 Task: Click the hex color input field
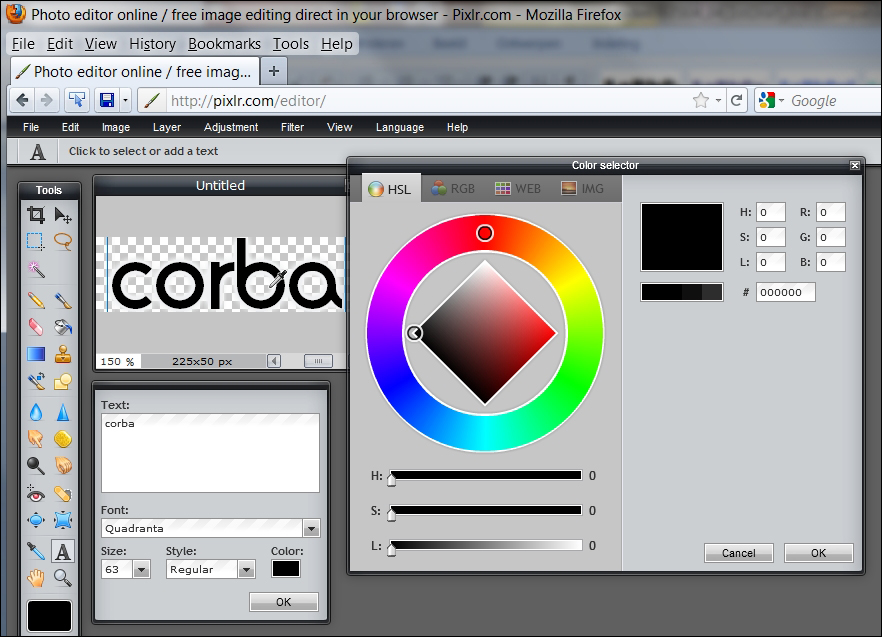pos(785,292)
